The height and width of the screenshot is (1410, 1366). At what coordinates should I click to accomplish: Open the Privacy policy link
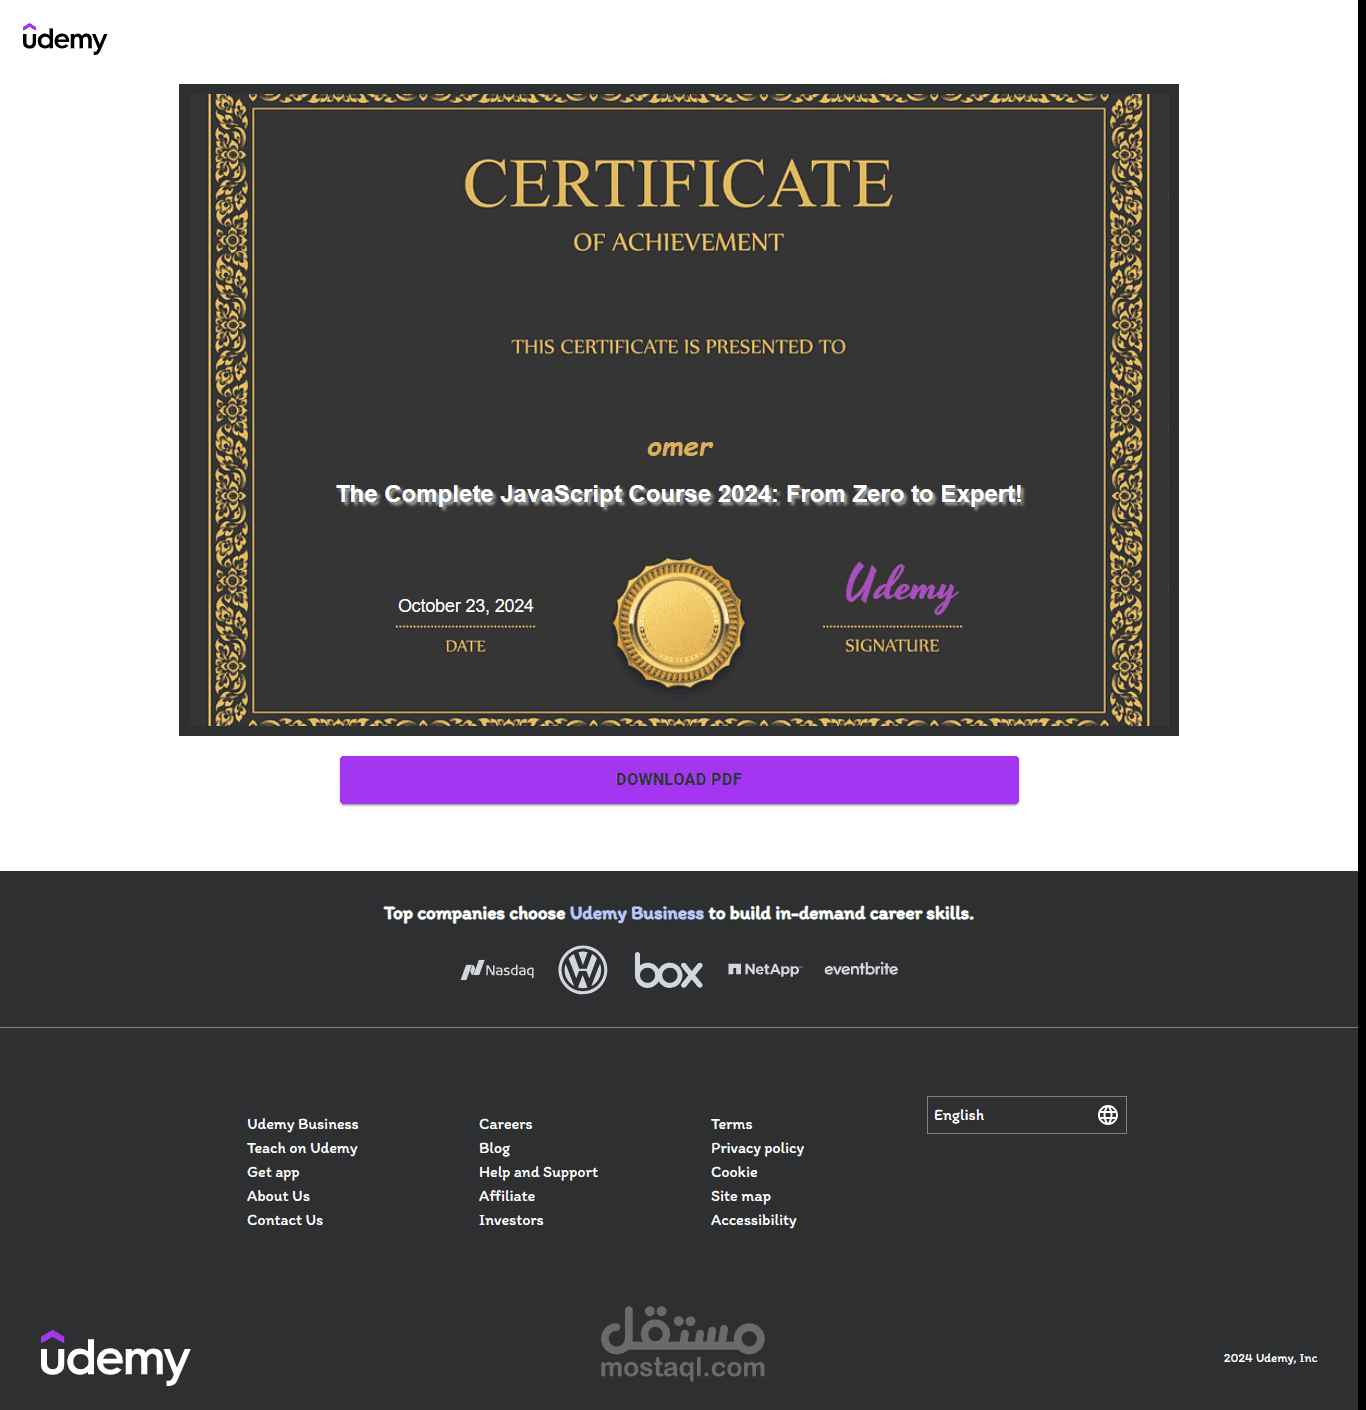[x=758, y=1148]
